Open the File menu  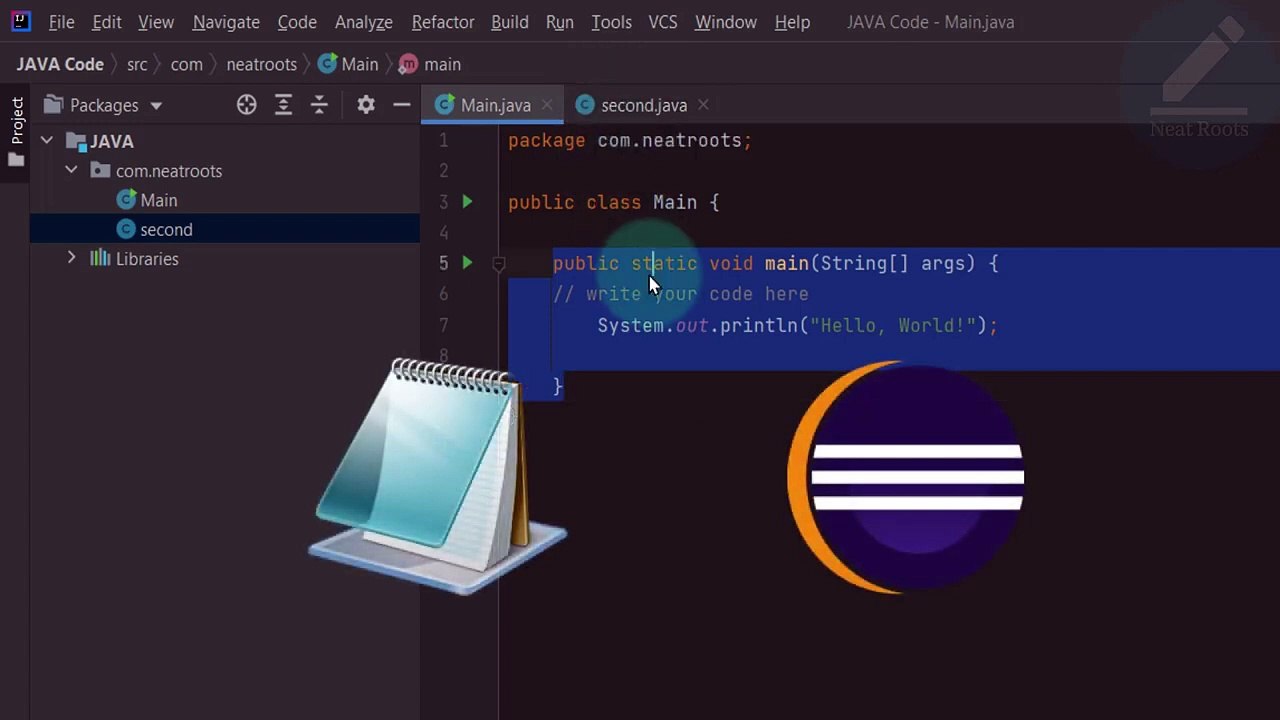61,22
